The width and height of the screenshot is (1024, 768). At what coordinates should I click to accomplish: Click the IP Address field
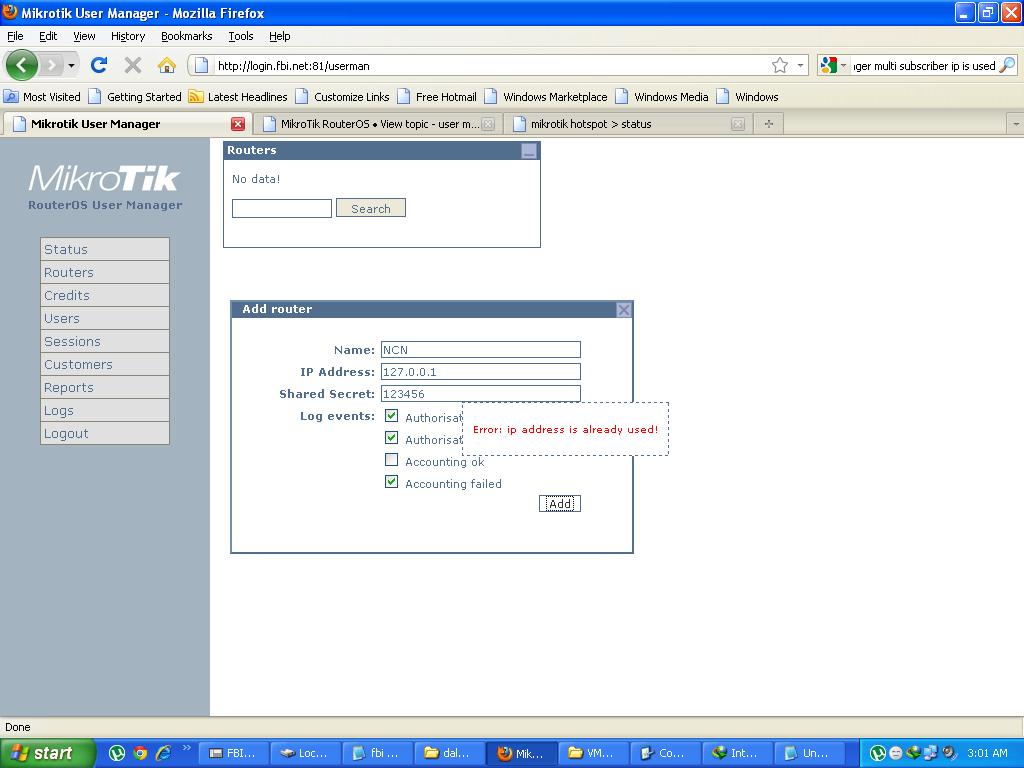pyautogui.click(x=481, y=372)
